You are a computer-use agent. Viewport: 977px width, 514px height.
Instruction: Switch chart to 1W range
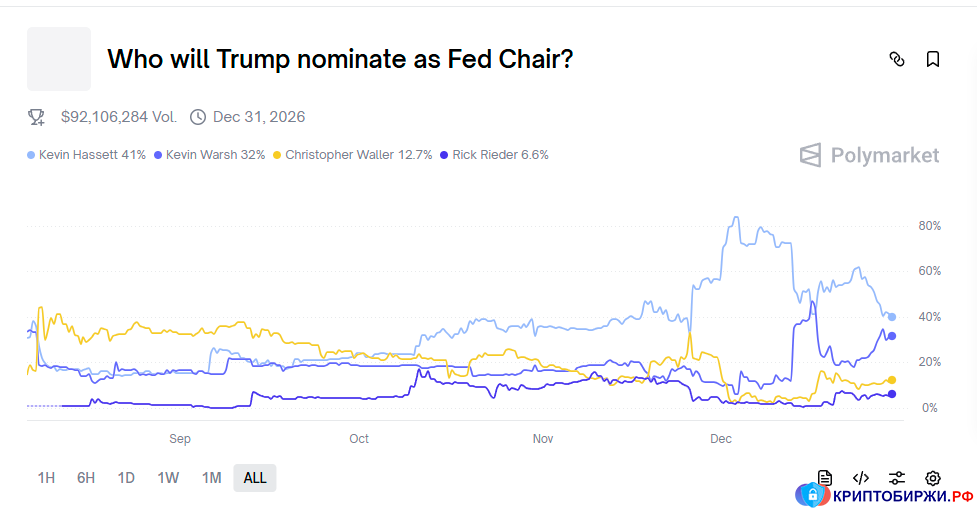[x=168, y=478]
